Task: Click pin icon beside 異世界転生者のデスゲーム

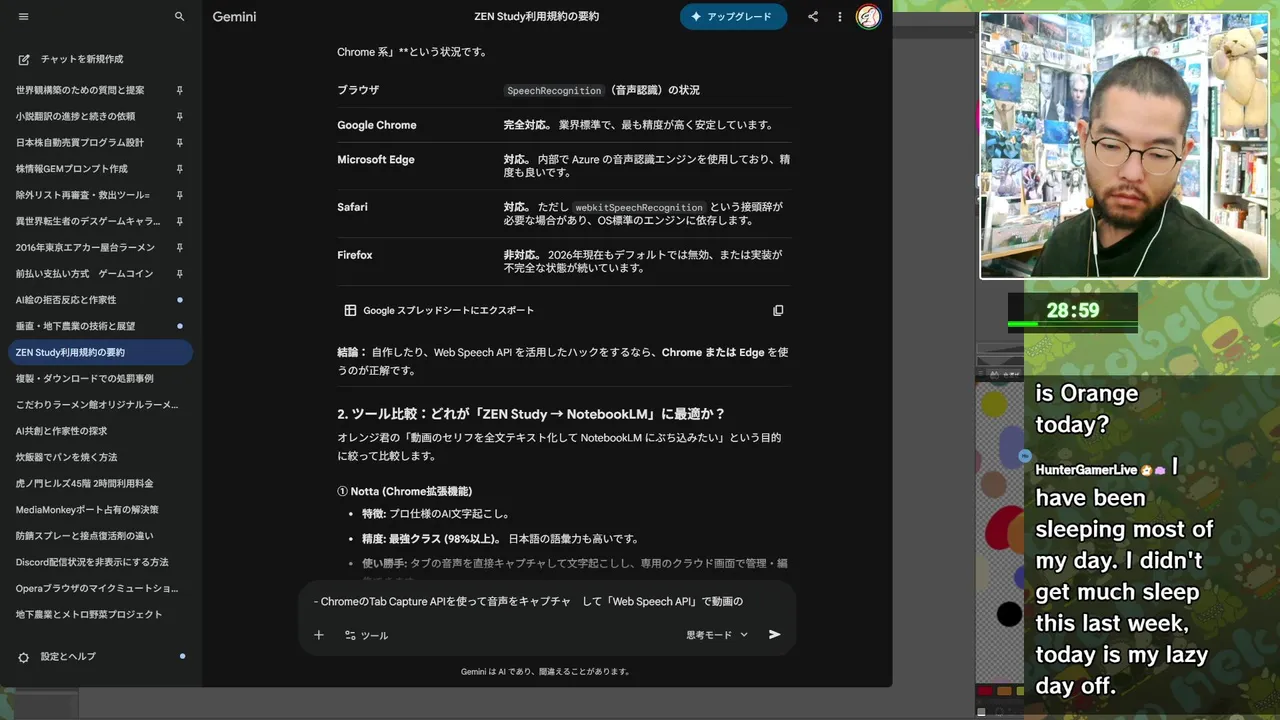Action: coord(180,221)
